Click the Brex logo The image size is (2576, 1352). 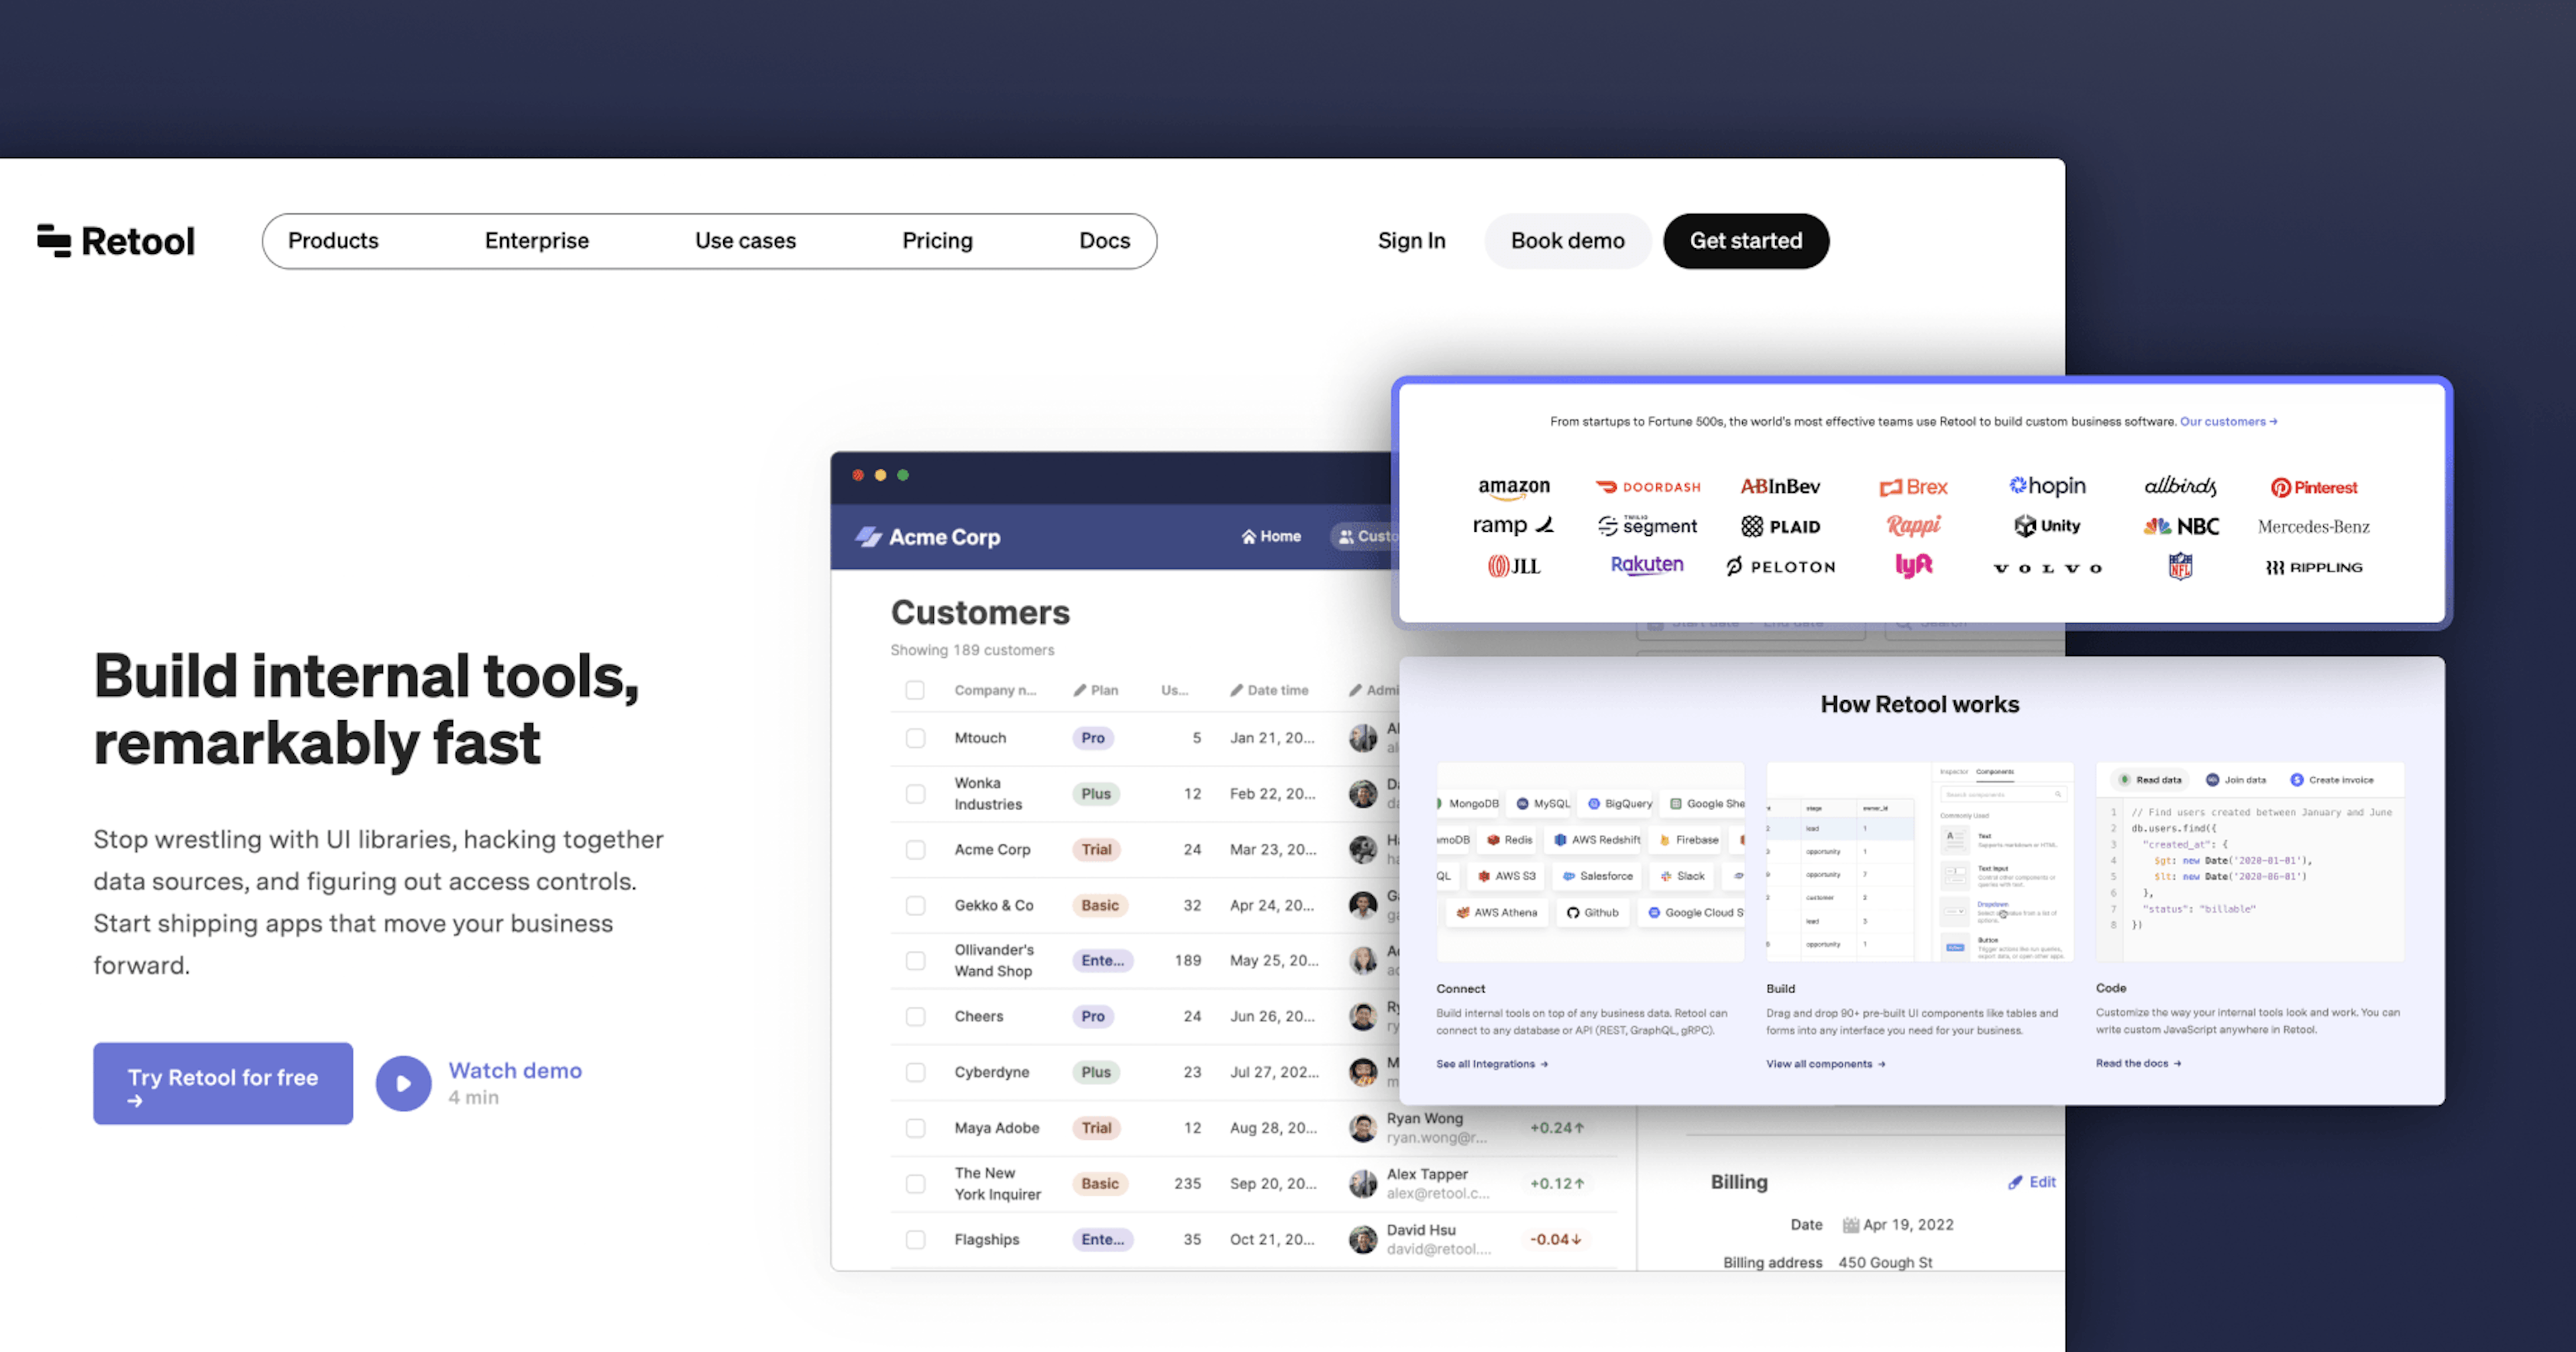1913,487
